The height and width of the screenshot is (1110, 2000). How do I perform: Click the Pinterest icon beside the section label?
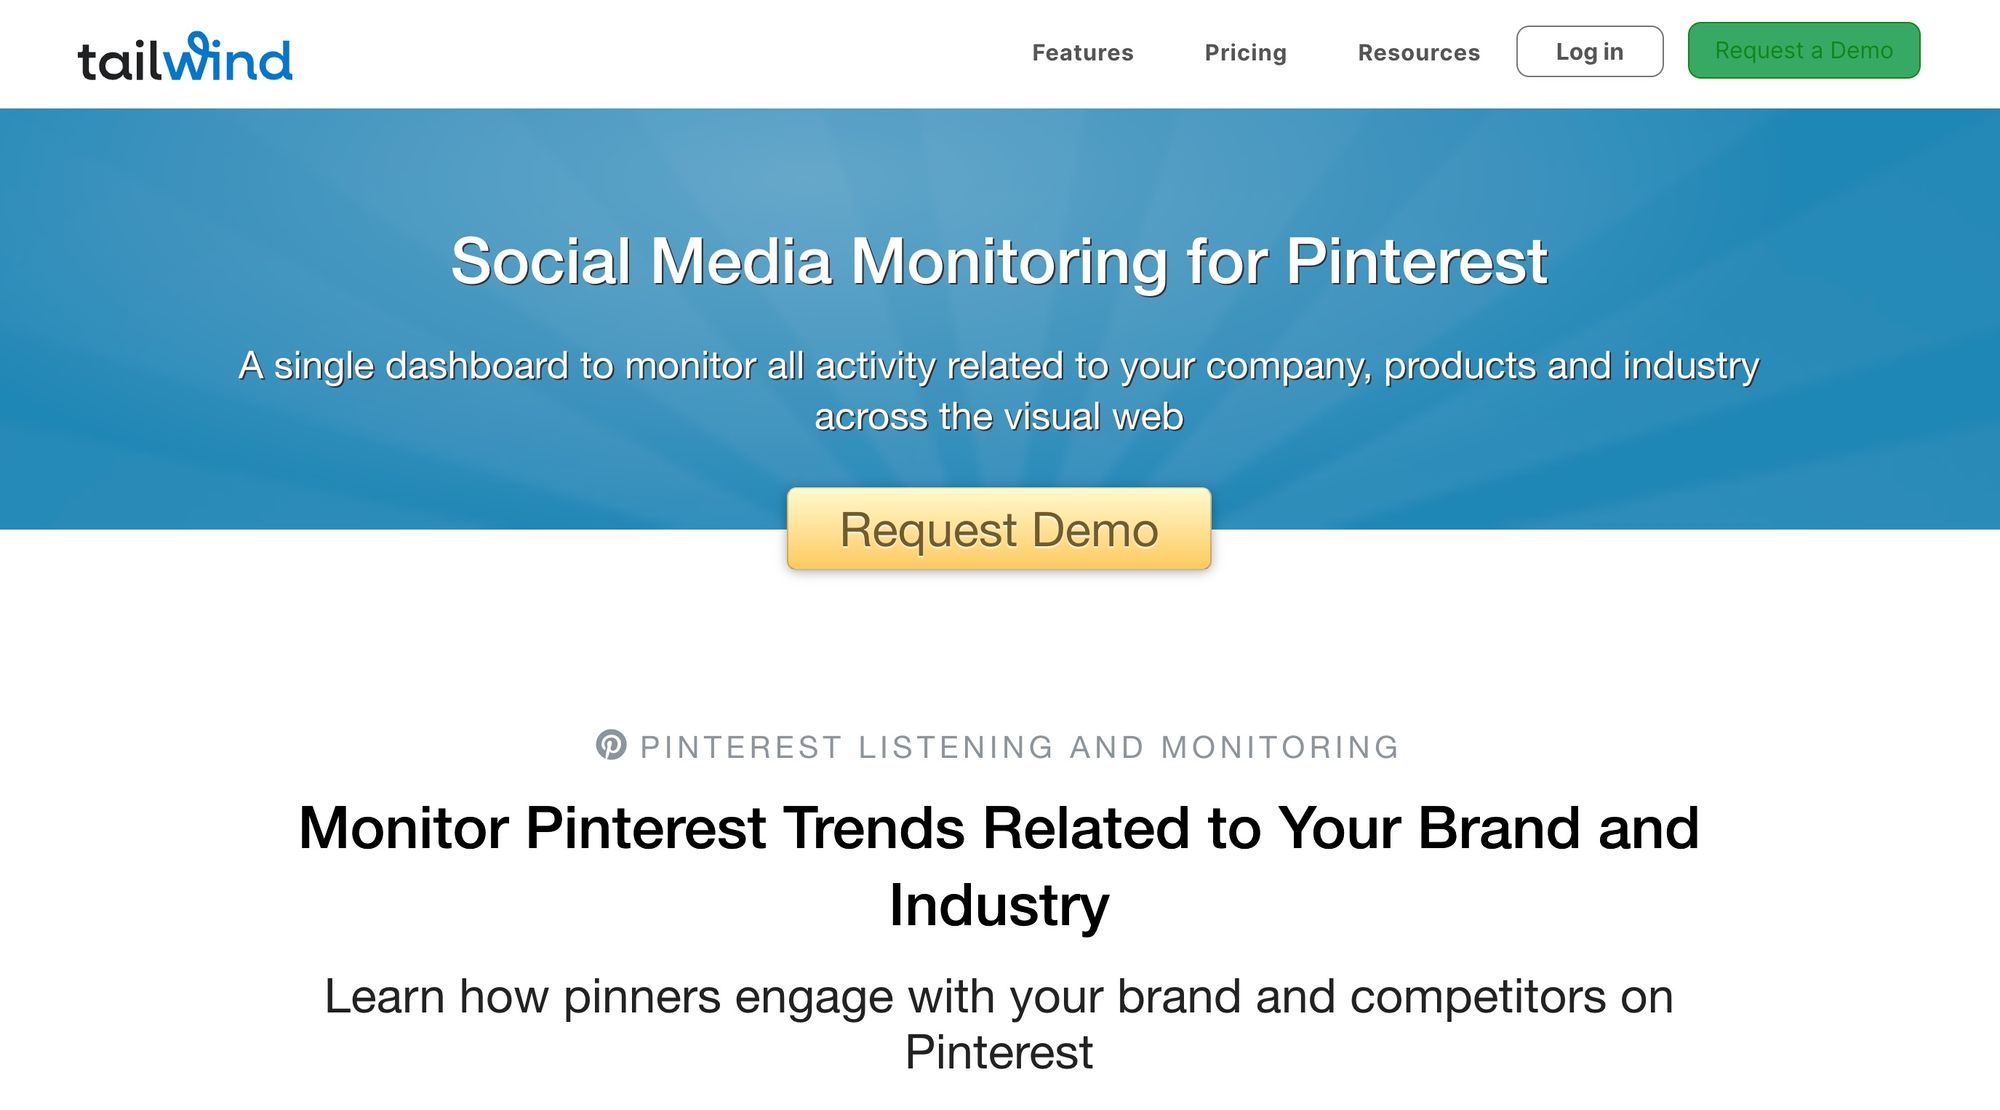coord(611,746)
